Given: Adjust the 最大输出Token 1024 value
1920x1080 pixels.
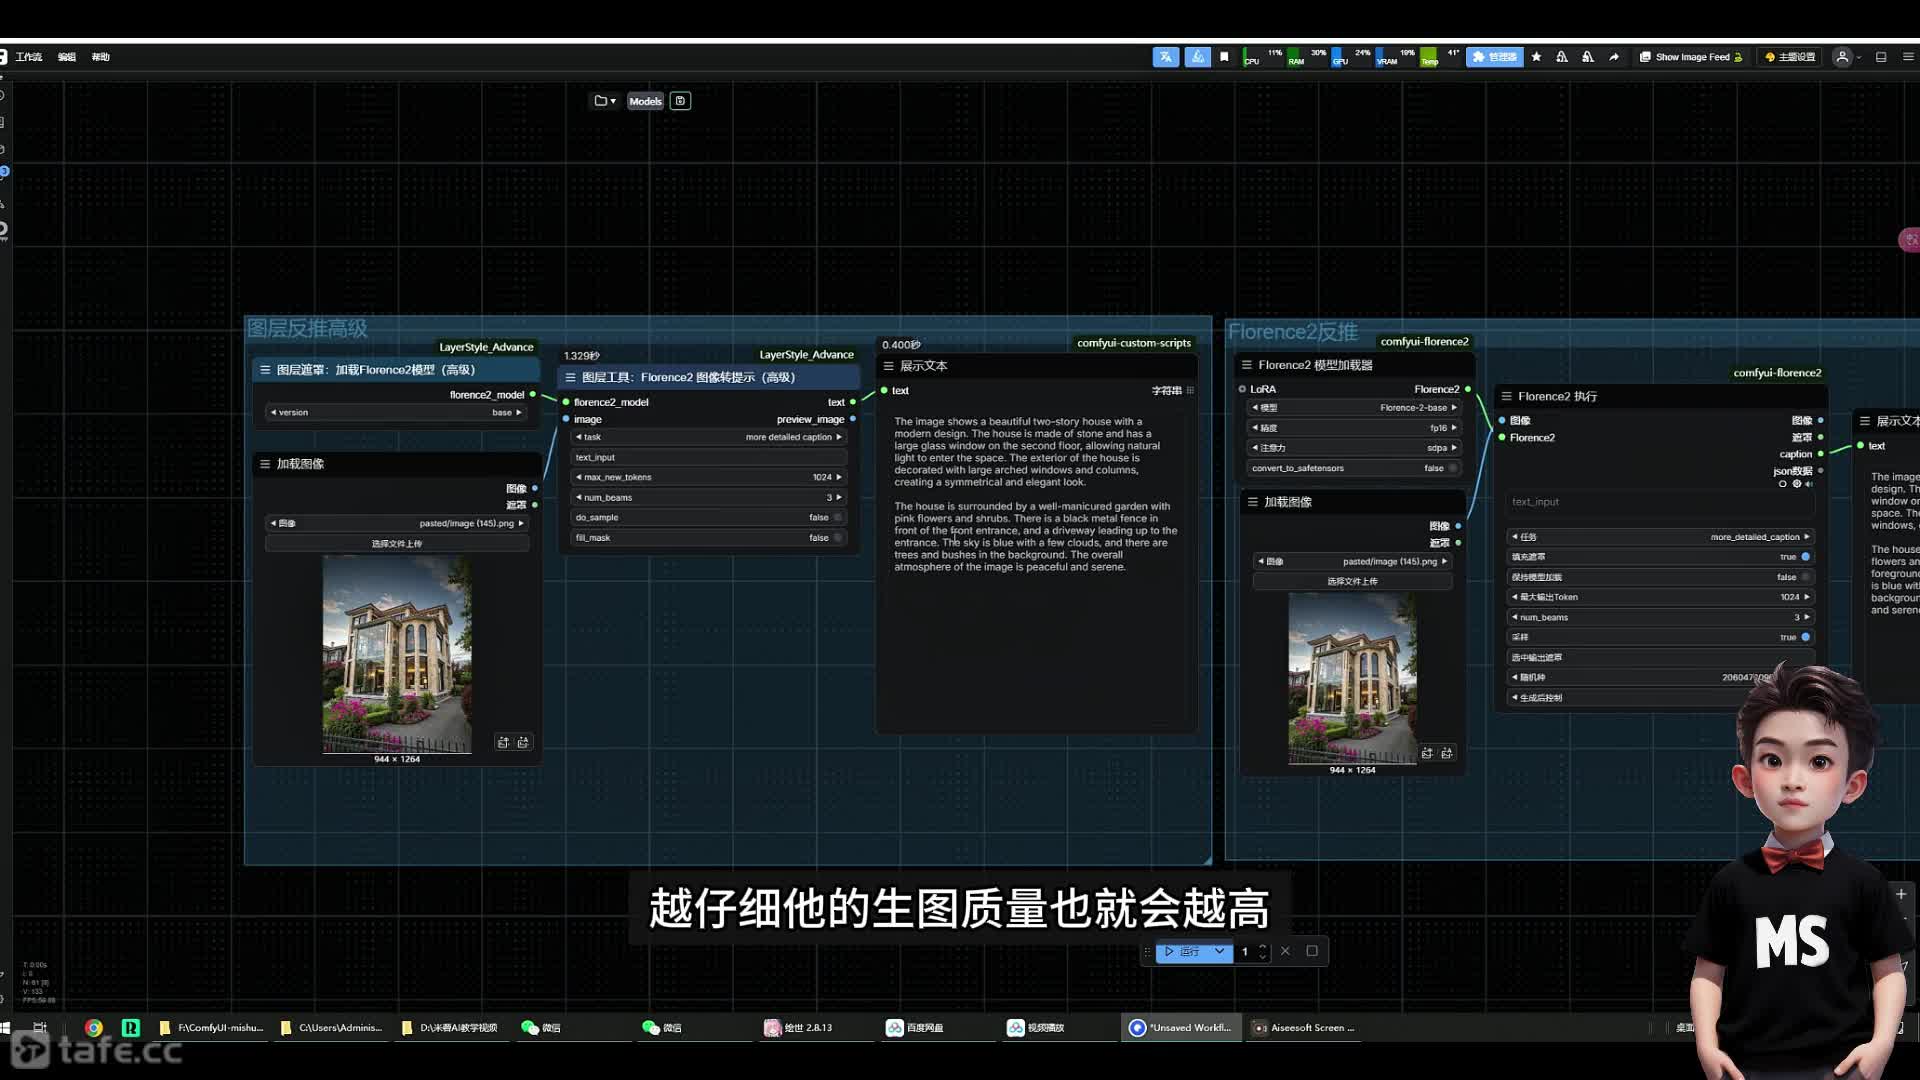Looking at the screenshot, I should tap(1660, 597).
